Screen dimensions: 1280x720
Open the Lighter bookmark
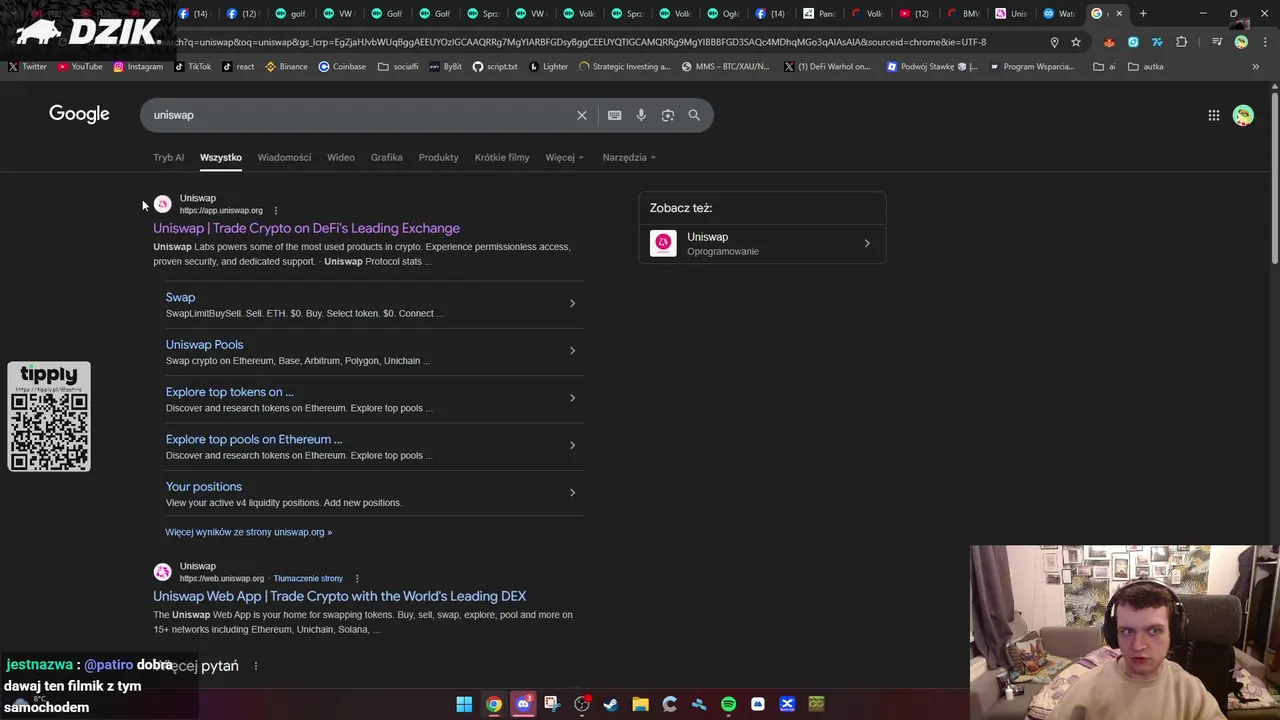tap(548, 67)
